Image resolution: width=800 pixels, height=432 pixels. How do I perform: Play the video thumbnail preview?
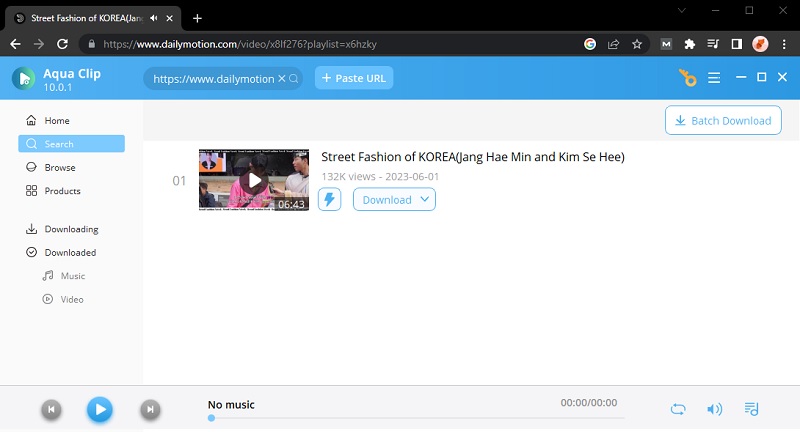[254, 180]
